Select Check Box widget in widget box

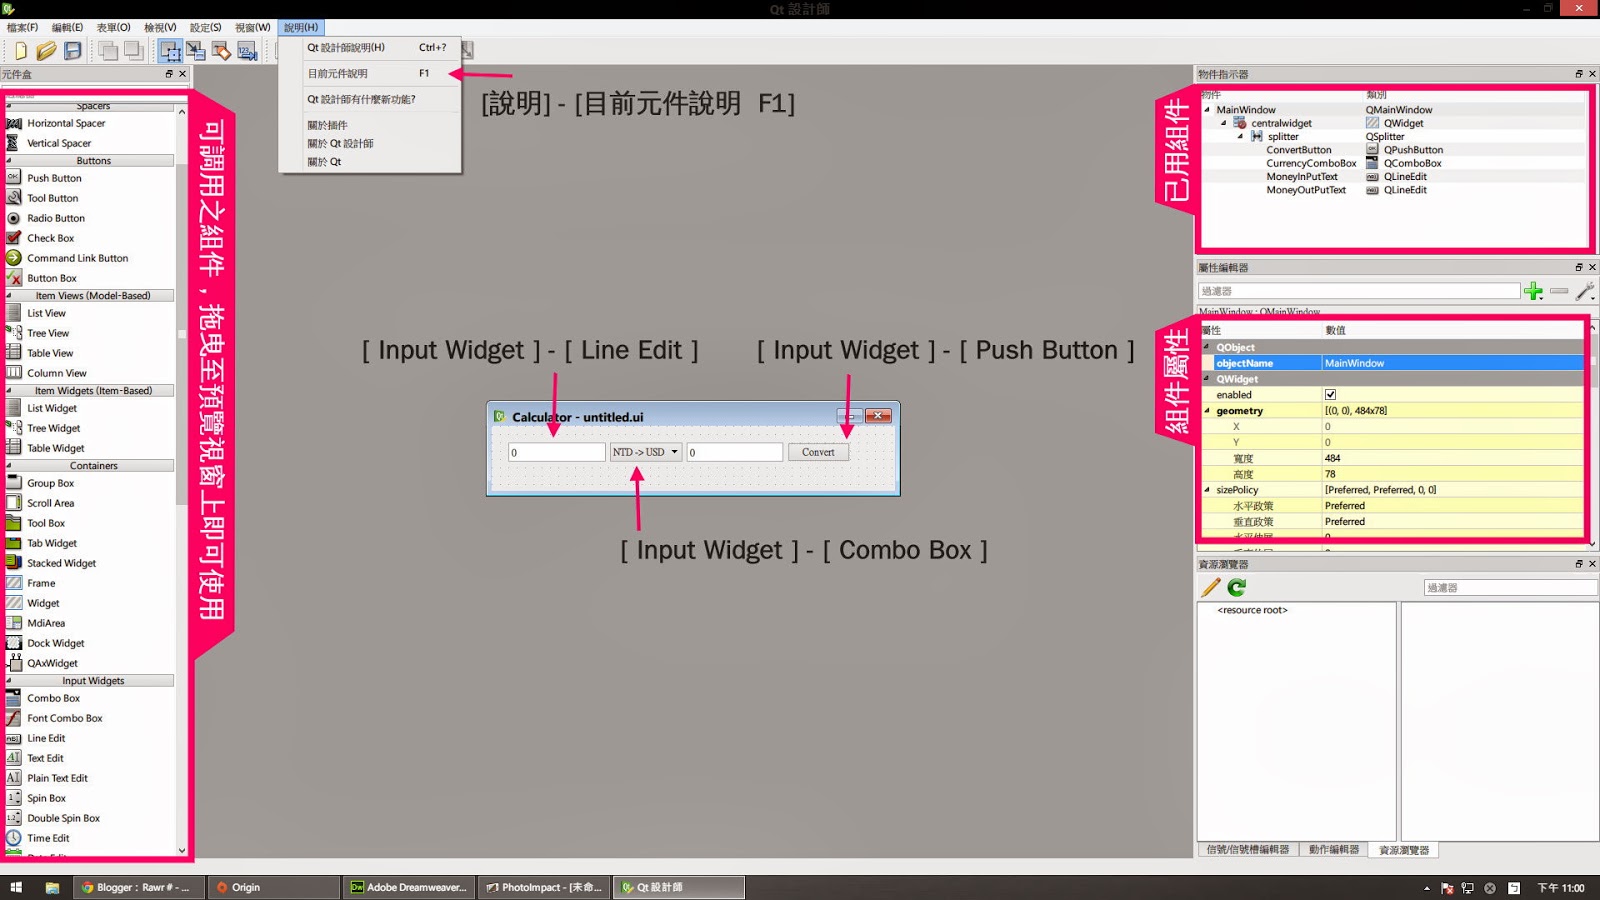click(51, 238)
